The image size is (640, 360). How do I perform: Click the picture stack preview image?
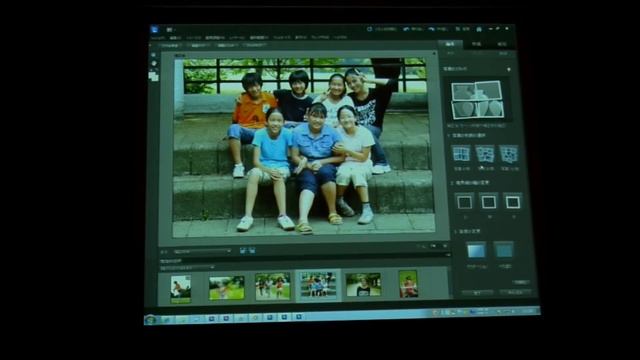tap(477, 100)
